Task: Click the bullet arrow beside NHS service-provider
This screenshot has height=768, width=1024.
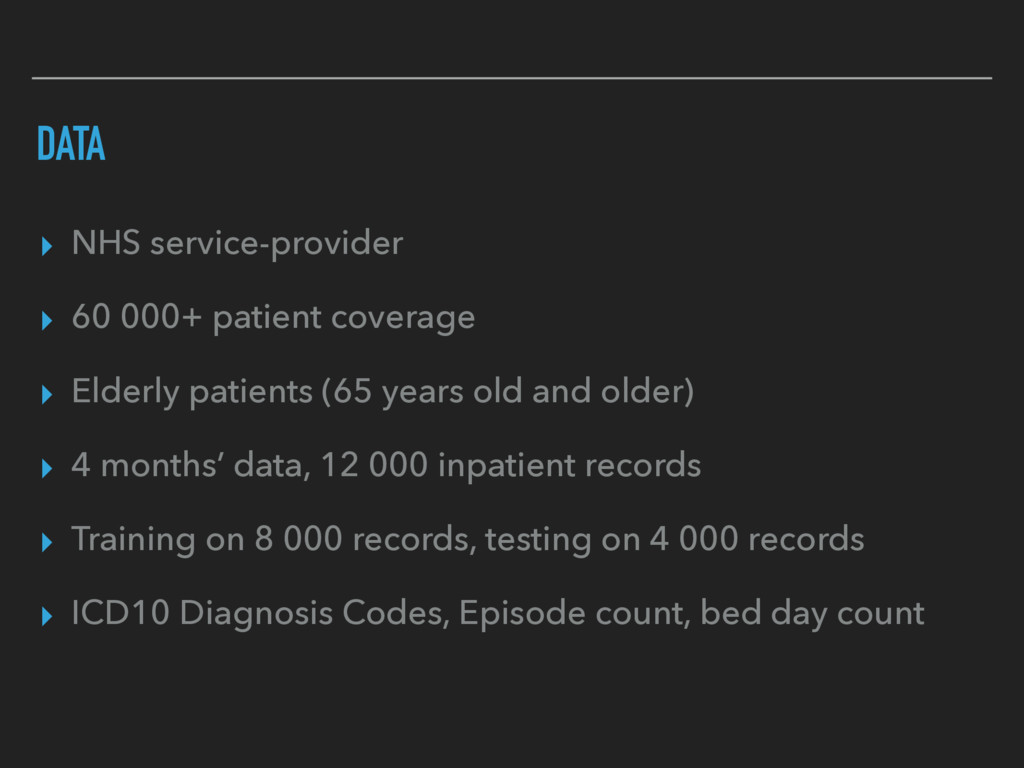Action: click(x=46, y=246)
